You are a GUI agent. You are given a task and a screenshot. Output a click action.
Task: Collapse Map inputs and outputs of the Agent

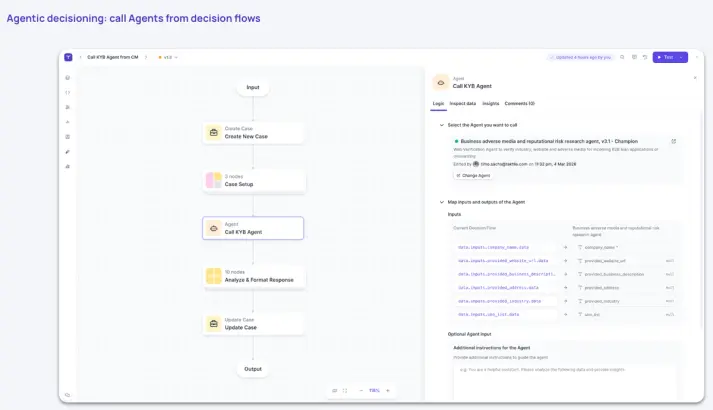tap(442, 202)
